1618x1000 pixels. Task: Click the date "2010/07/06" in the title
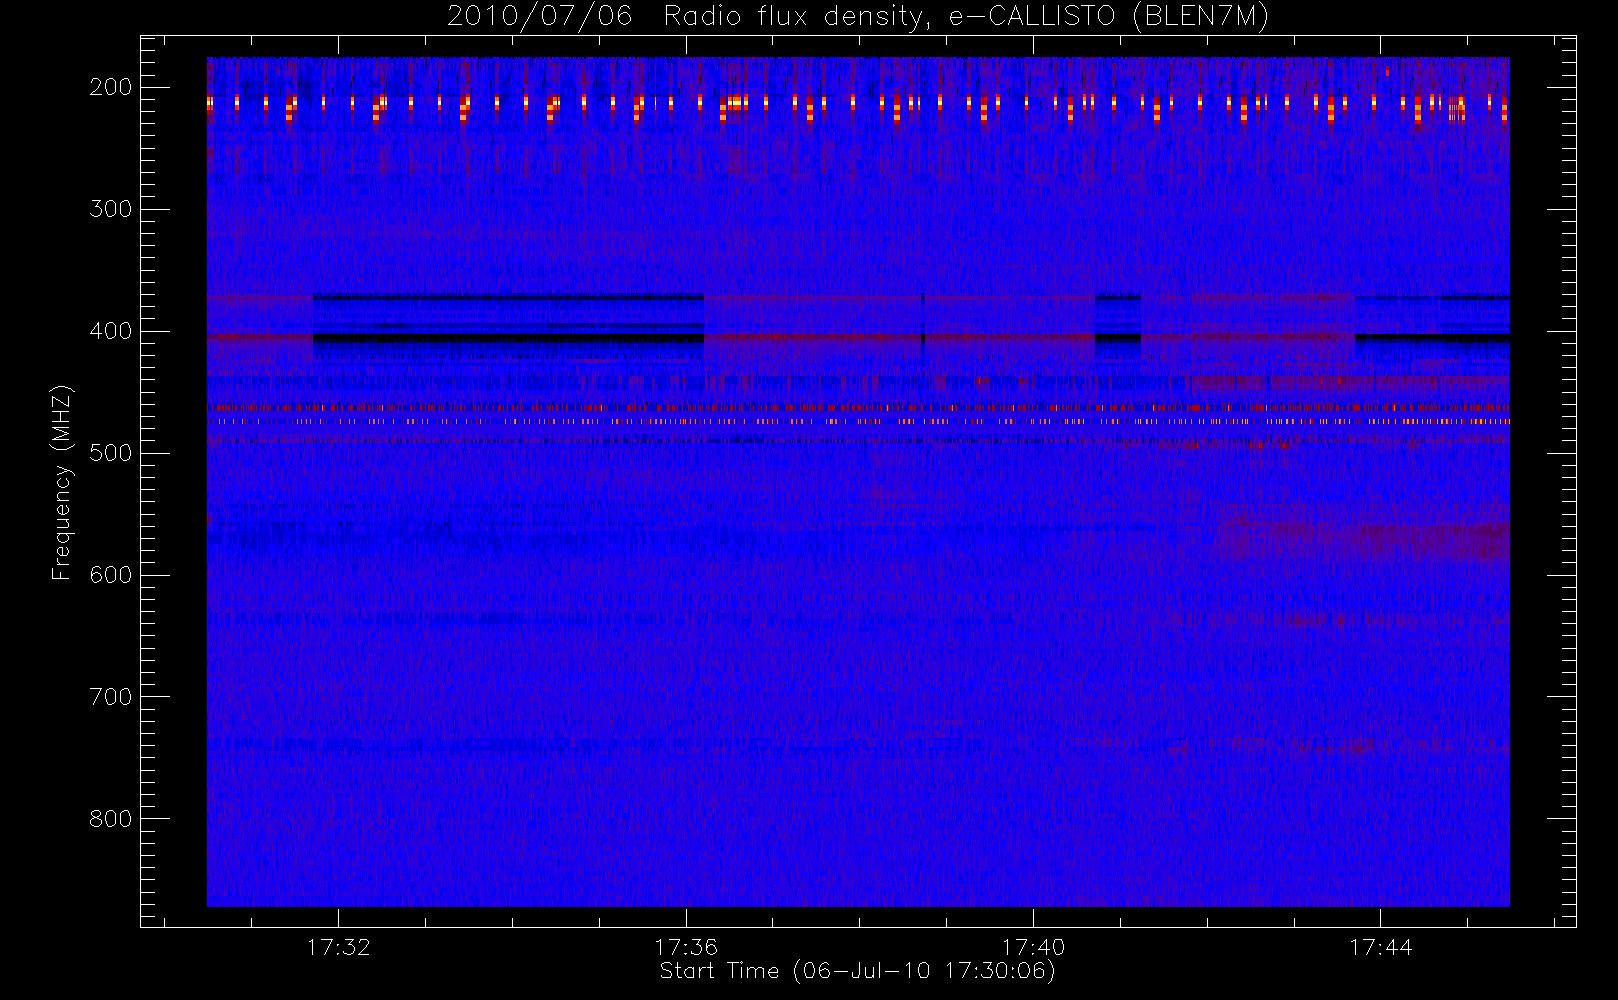(540, 17)
